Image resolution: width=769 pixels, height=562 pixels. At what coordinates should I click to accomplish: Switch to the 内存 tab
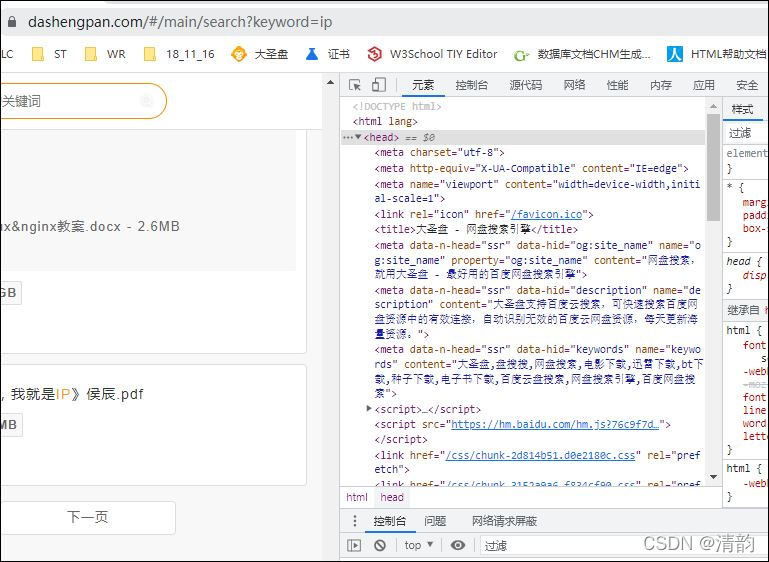click(661, 85)
